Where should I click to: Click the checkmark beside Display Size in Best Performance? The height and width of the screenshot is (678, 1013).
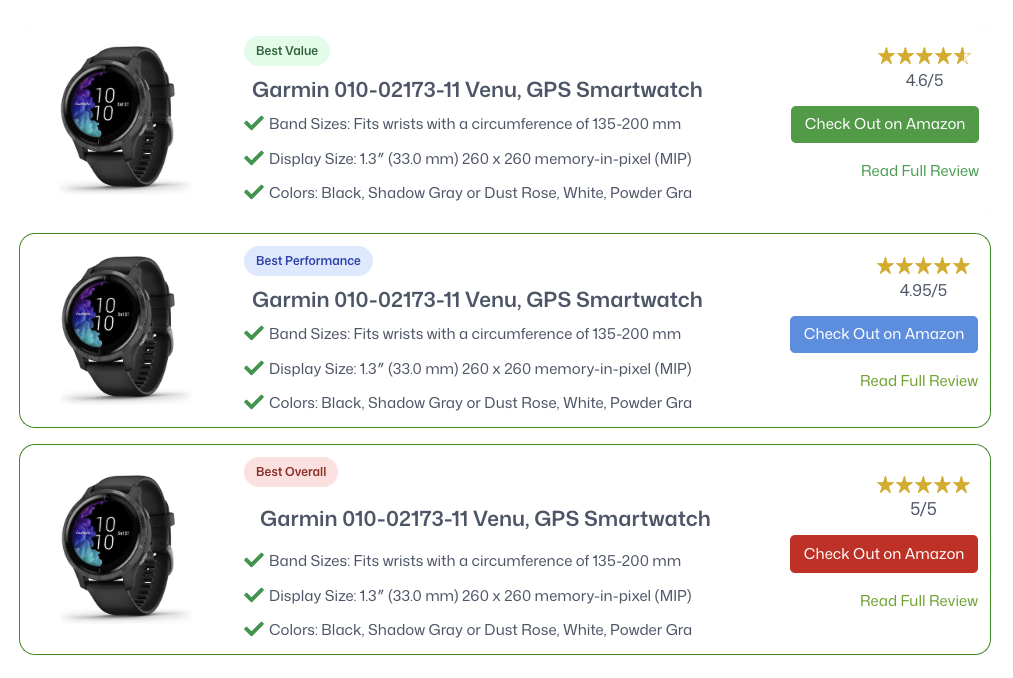tap(254, 368)
